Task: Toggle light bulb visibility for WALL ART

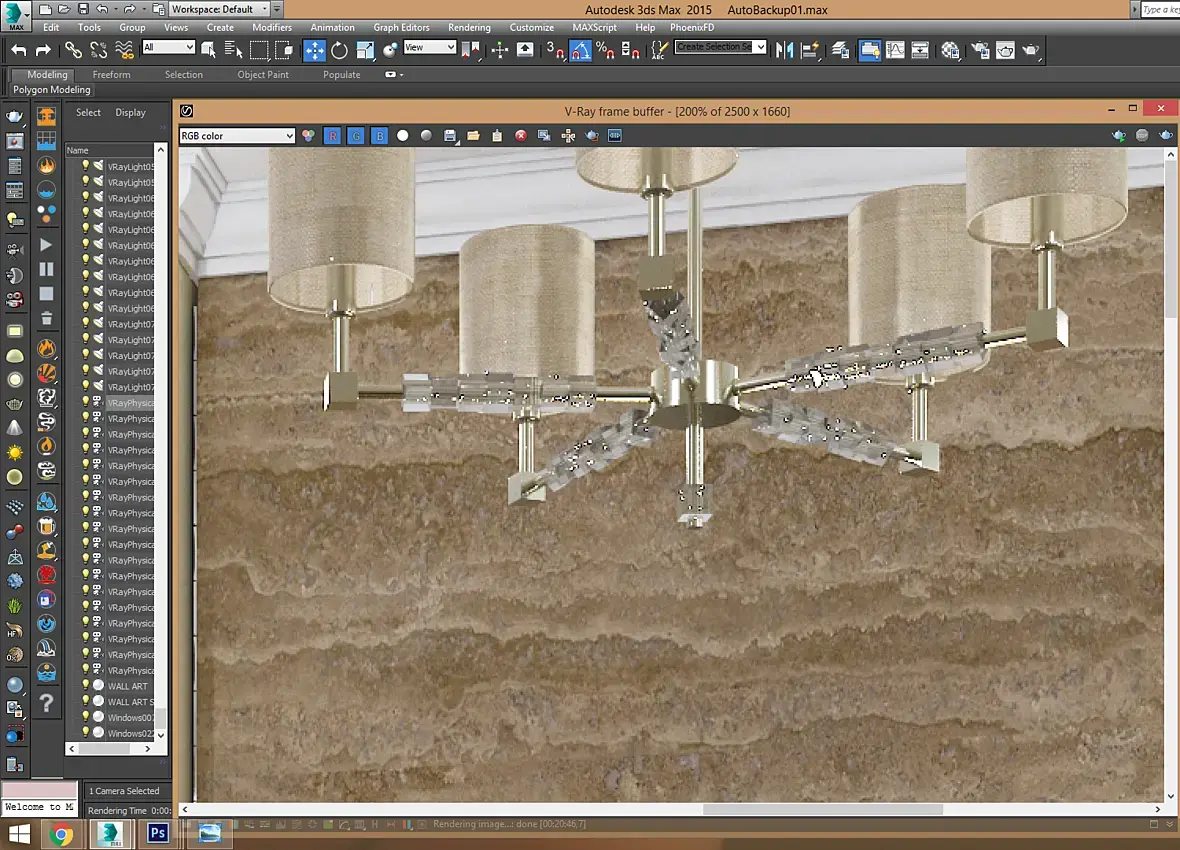Action: tap(86, 686)
